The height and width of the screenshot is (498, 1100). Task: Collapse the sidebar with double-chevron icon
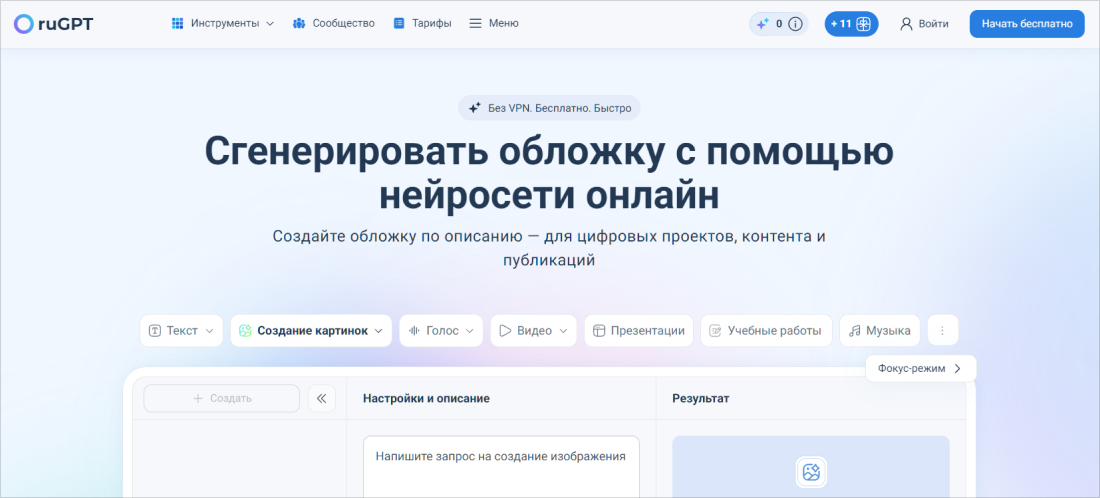(321, 398)
